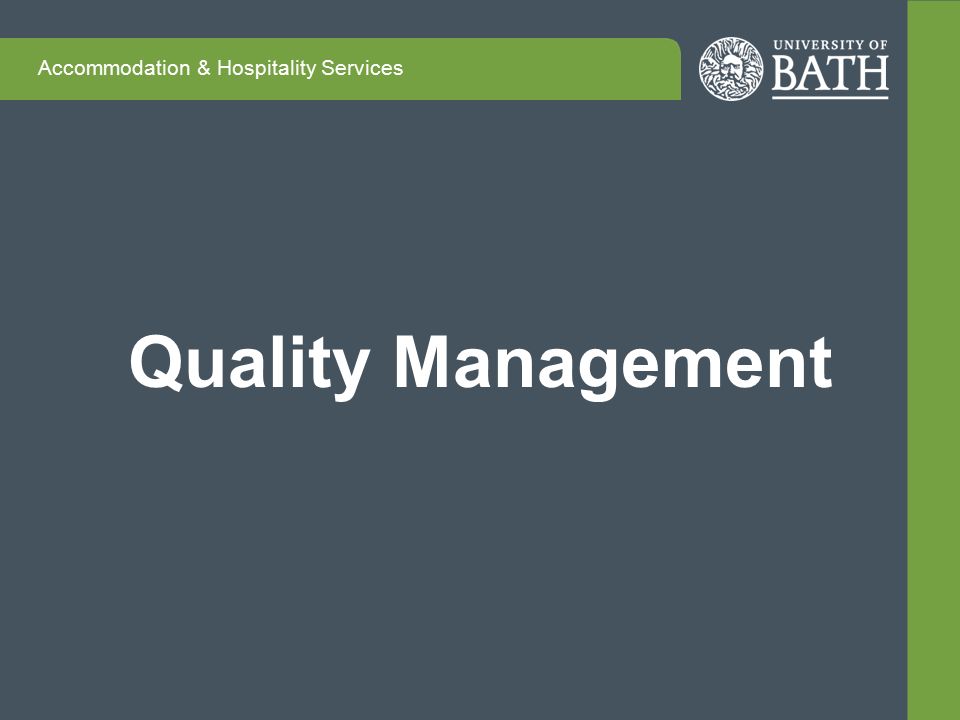Click the University of Bath crest logo
Image resolution: width=960 pixels, height=720 pixels.
pos(731,69)
